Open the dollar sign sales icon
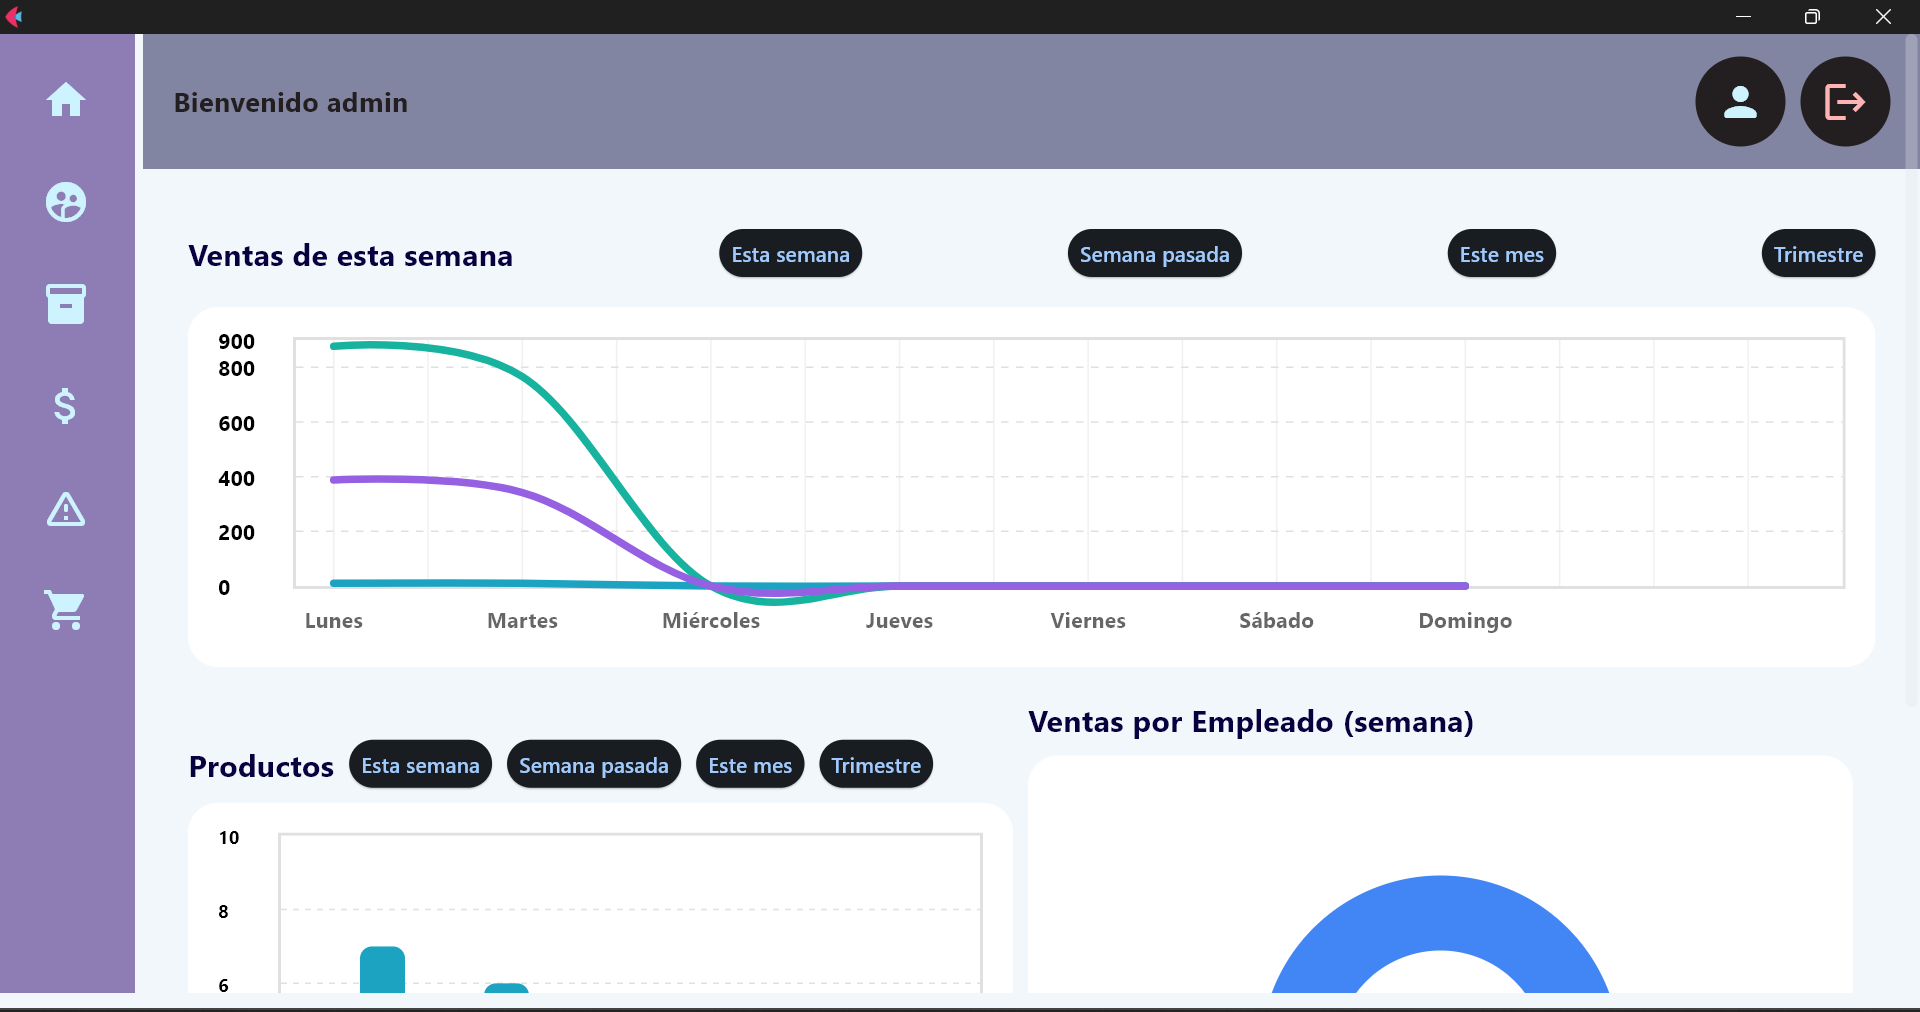The image size is (1920, 1012). 66,406
